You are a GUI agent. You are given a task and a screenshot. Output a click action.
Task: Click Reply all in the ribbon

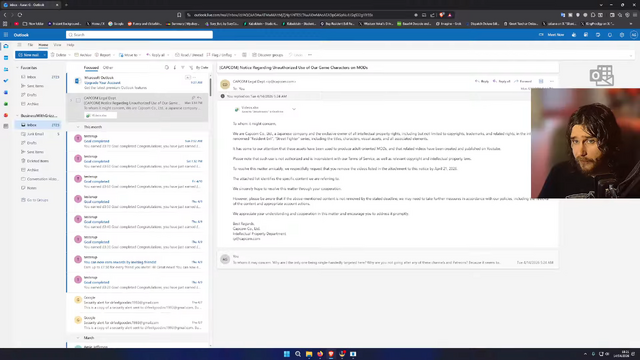[x=156, y=55]
